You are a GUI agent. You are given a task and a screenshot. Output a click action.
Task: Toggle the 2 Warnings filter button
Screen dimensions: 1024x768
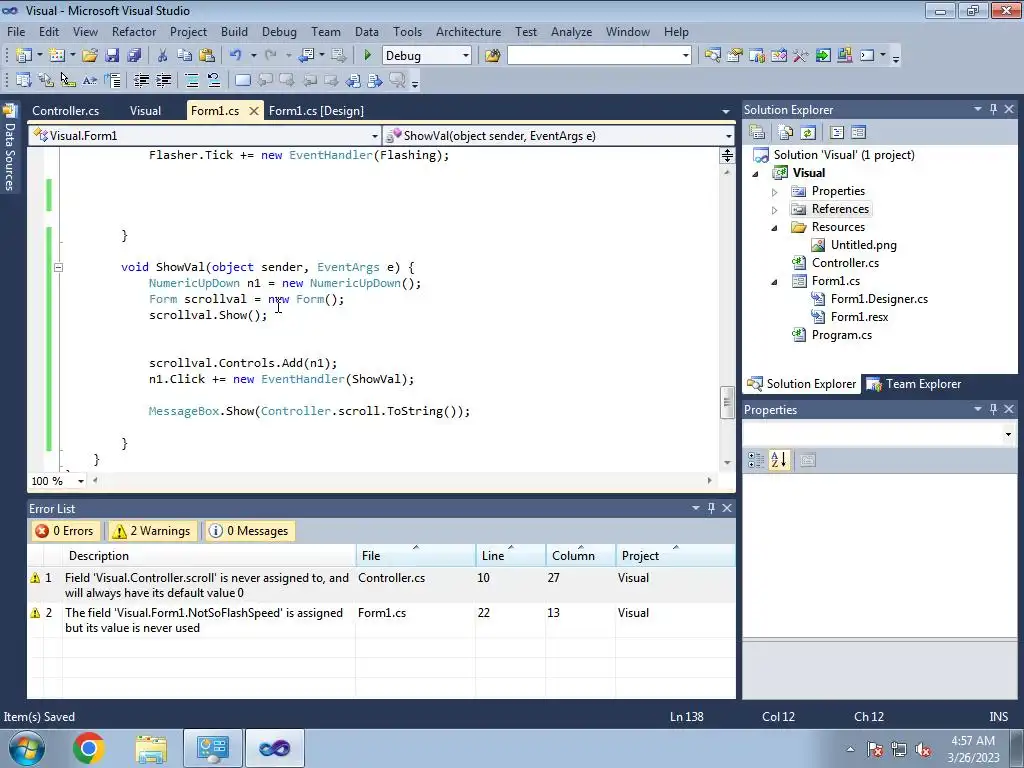click(152, 531)
